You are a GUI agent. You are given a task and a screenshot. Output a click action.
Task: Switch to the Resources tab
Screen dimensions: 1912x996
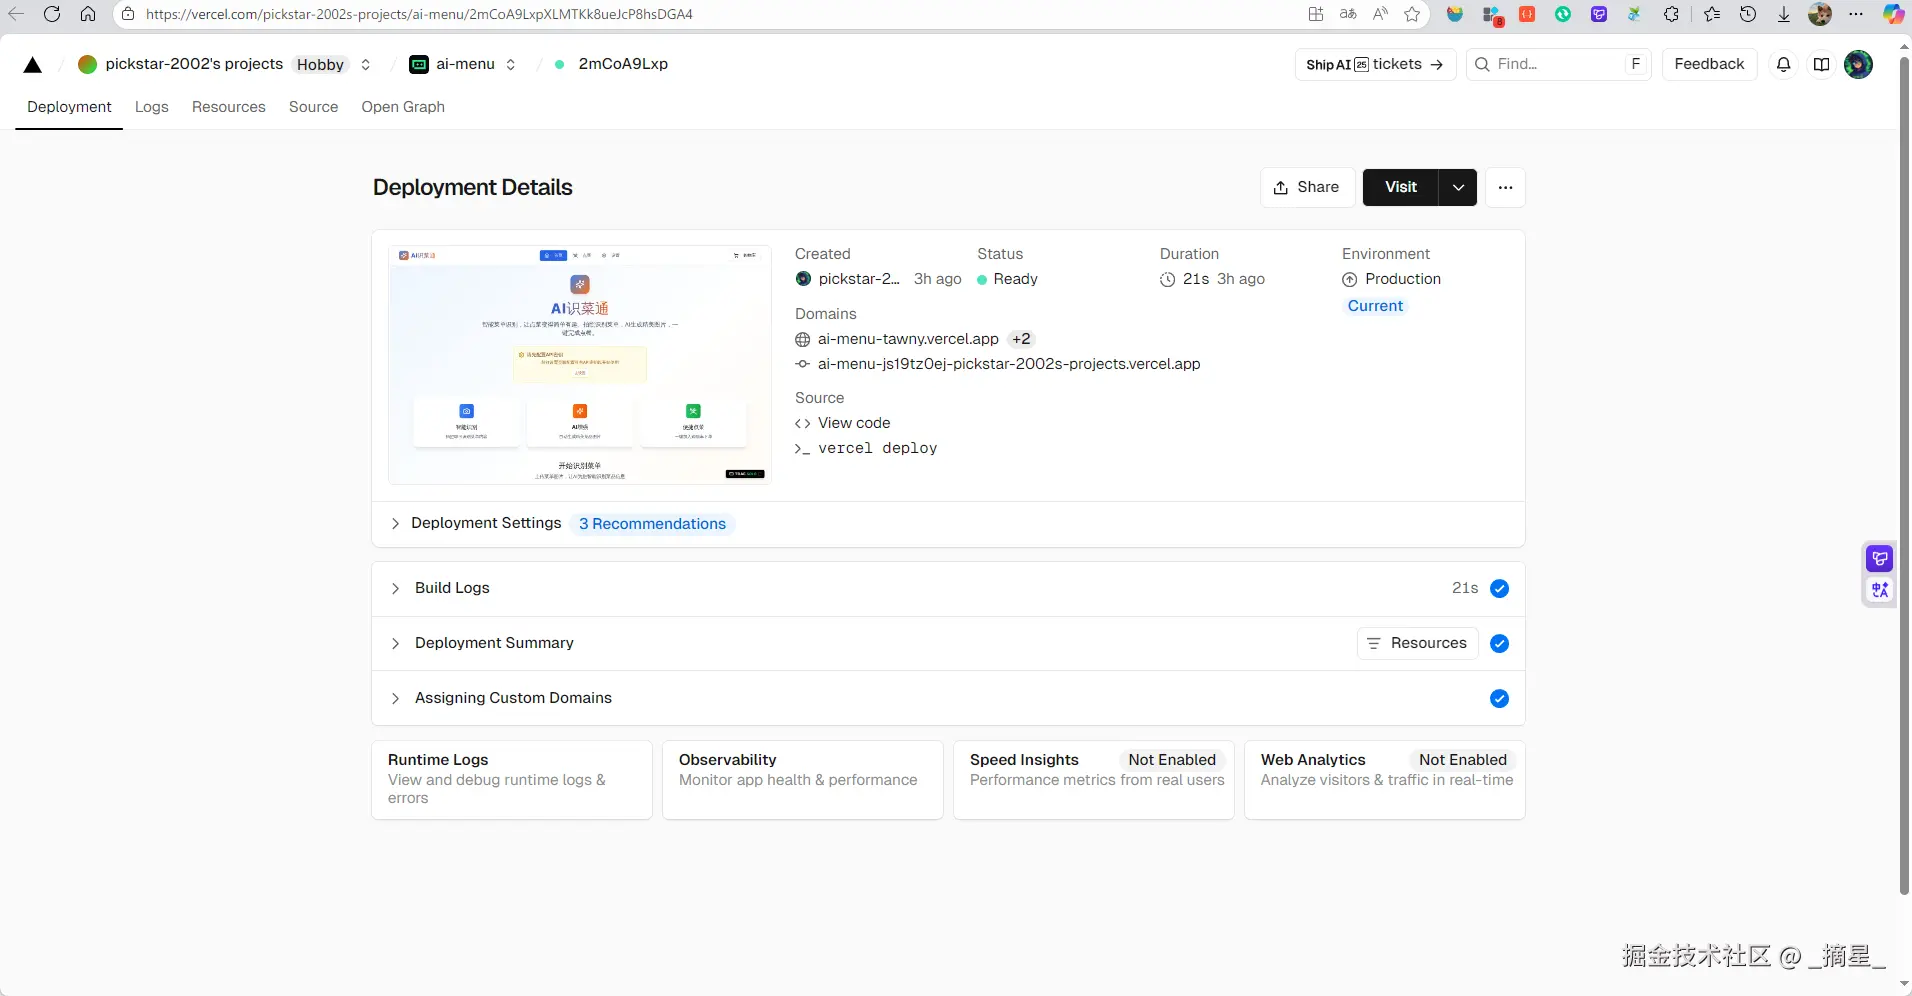pos(229,107)
